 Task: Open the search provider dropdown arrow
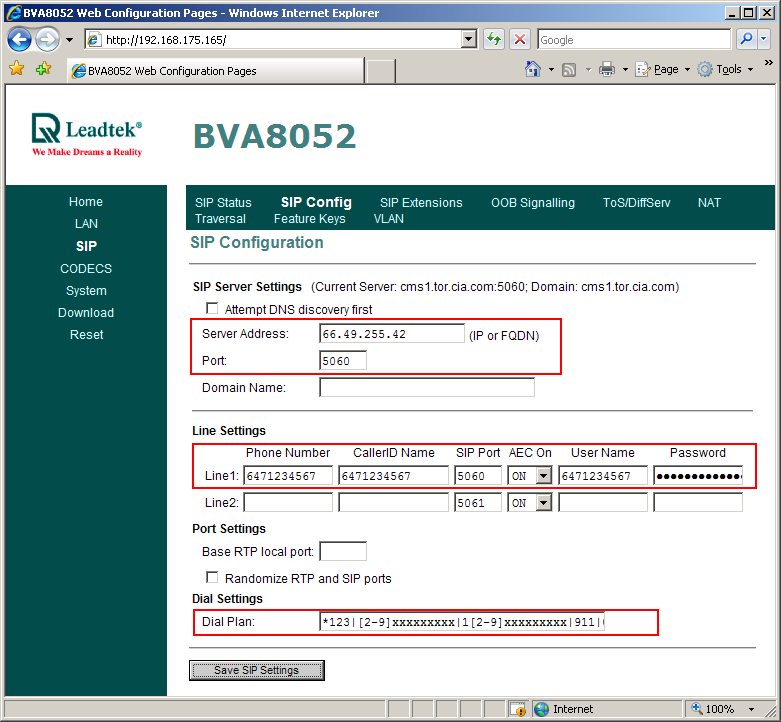pyautogui.click(x=764, y=39)
